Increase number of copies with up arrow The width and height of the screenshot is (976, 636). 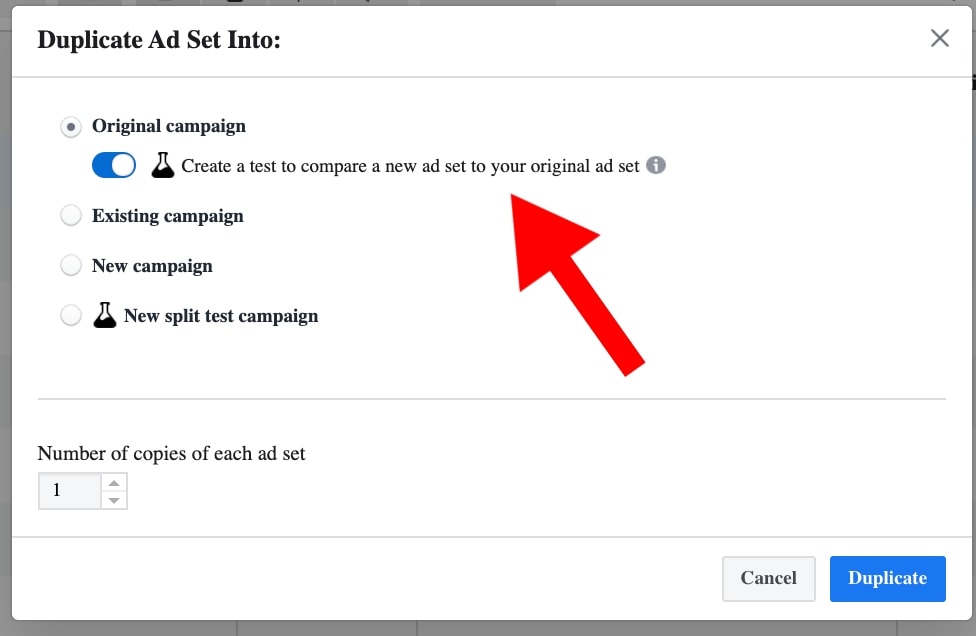pos(114,483)
